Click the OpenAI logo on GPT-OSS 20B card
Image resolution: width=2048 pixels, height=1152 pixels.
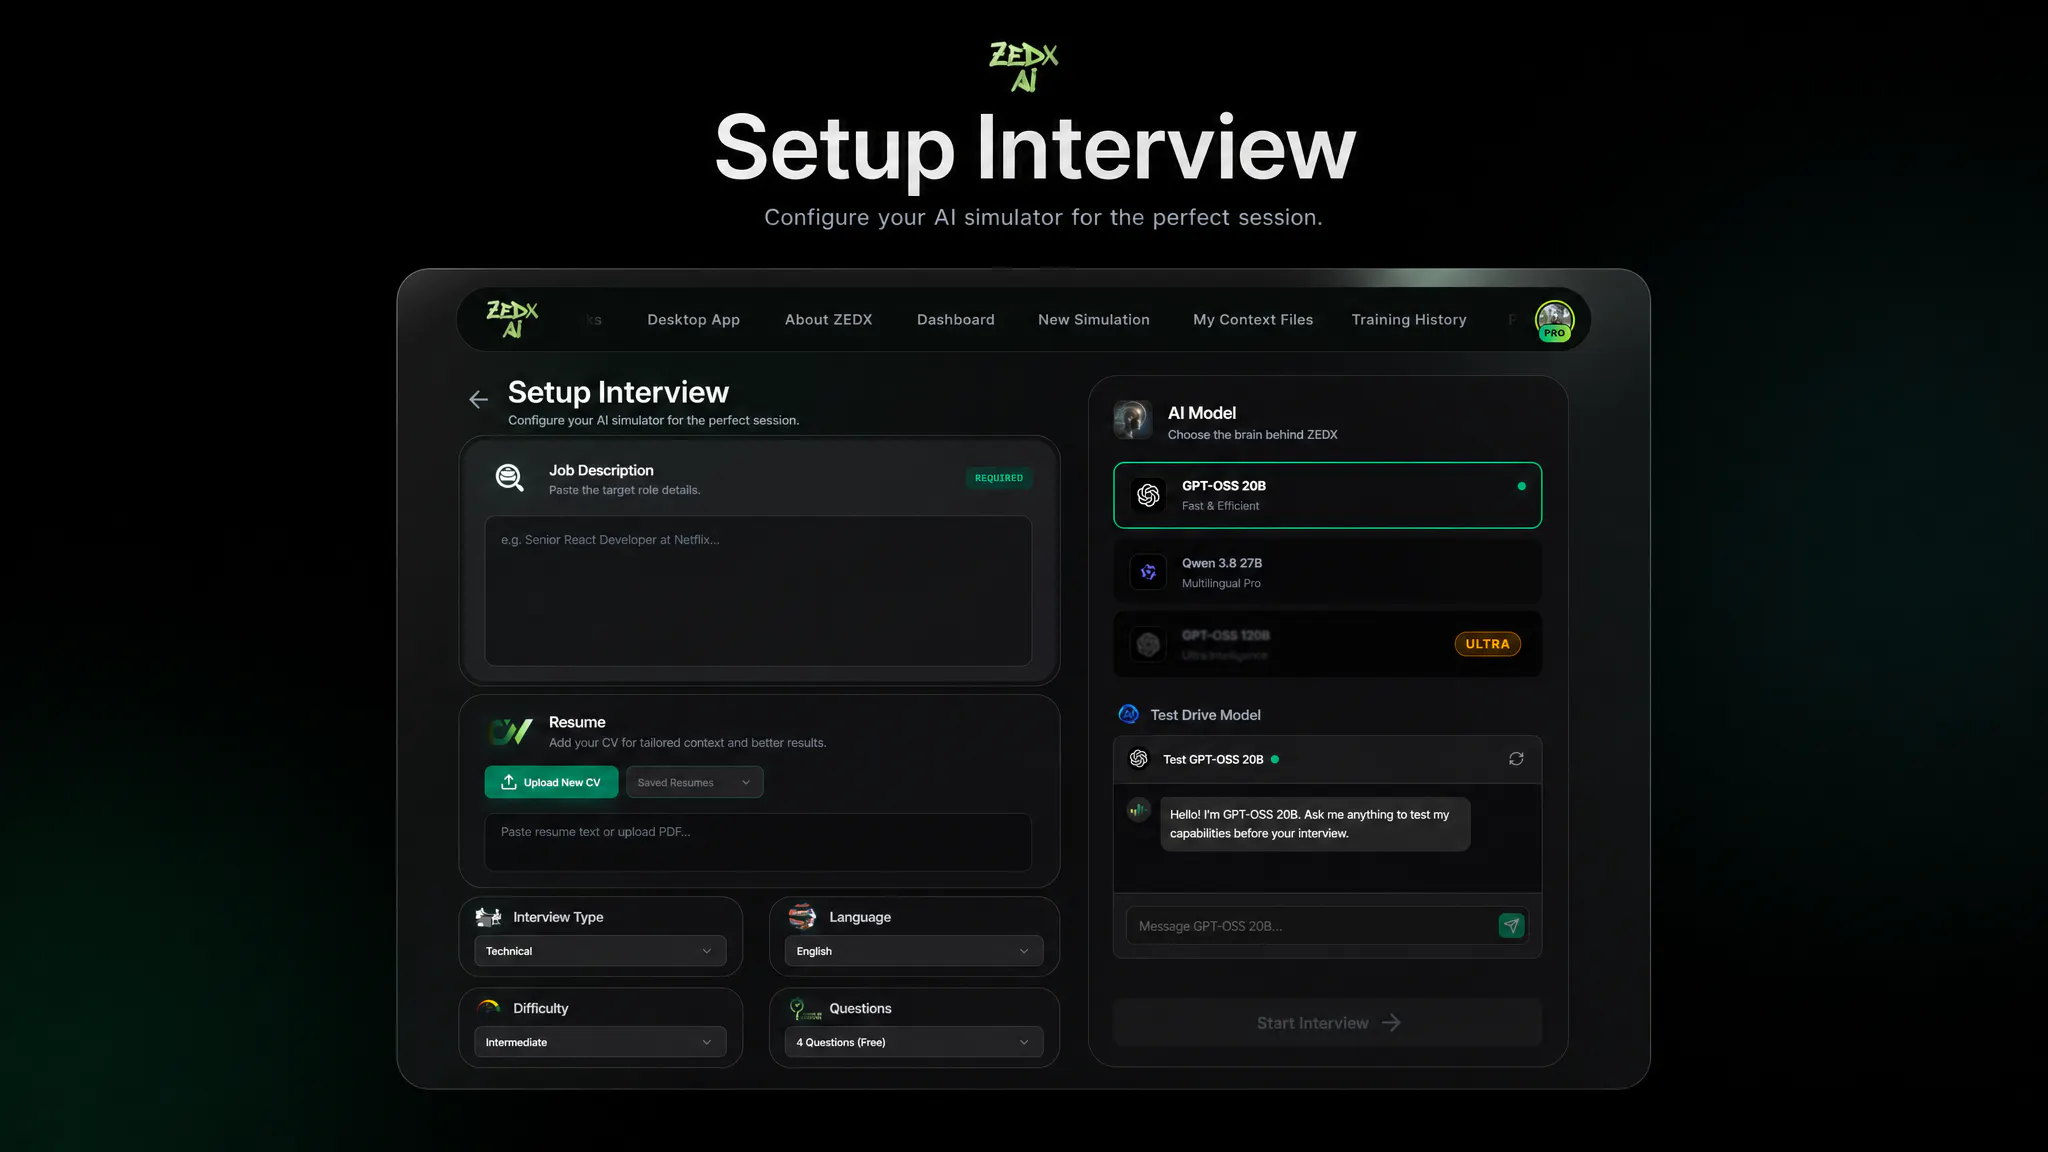click(1148, 495)
